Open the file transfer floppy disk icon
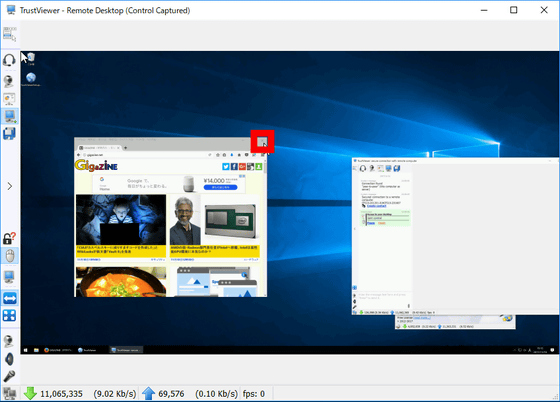The width and height of the screenshot is (560, 402). click(x=9, y=134)
